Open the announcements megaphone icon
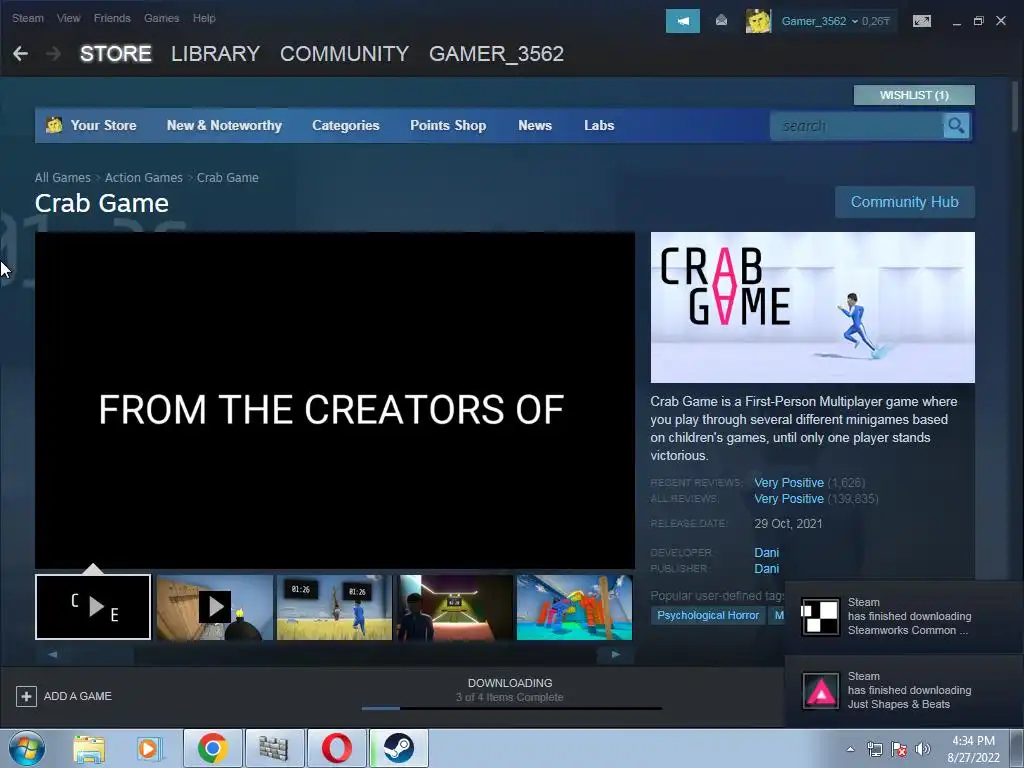This screenshot has height=768, width=1024. 682,21
